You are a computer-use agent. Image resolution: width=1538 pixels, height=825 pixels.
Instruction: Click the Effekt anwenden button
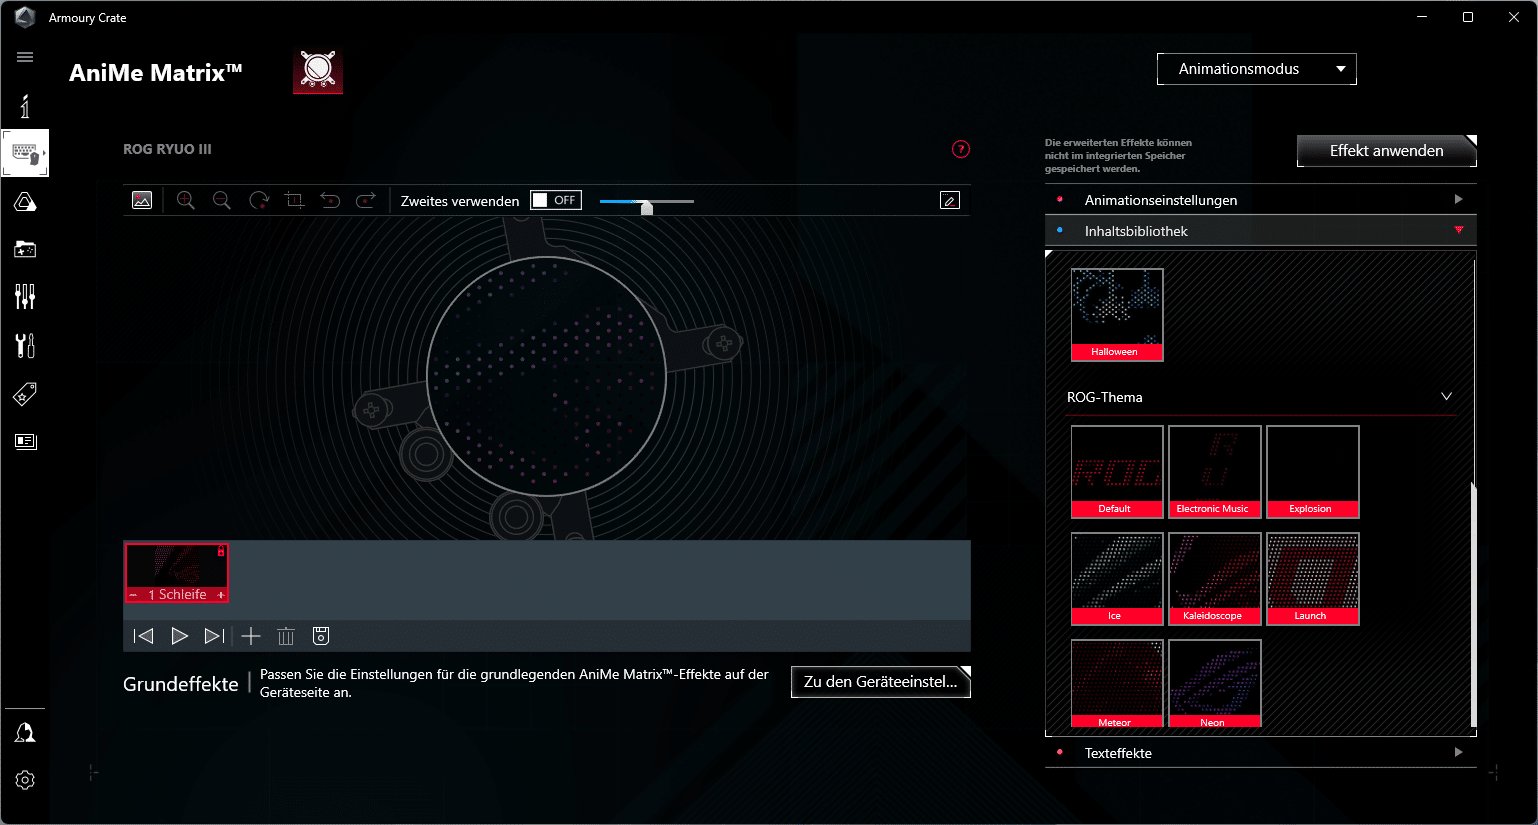1386,151
